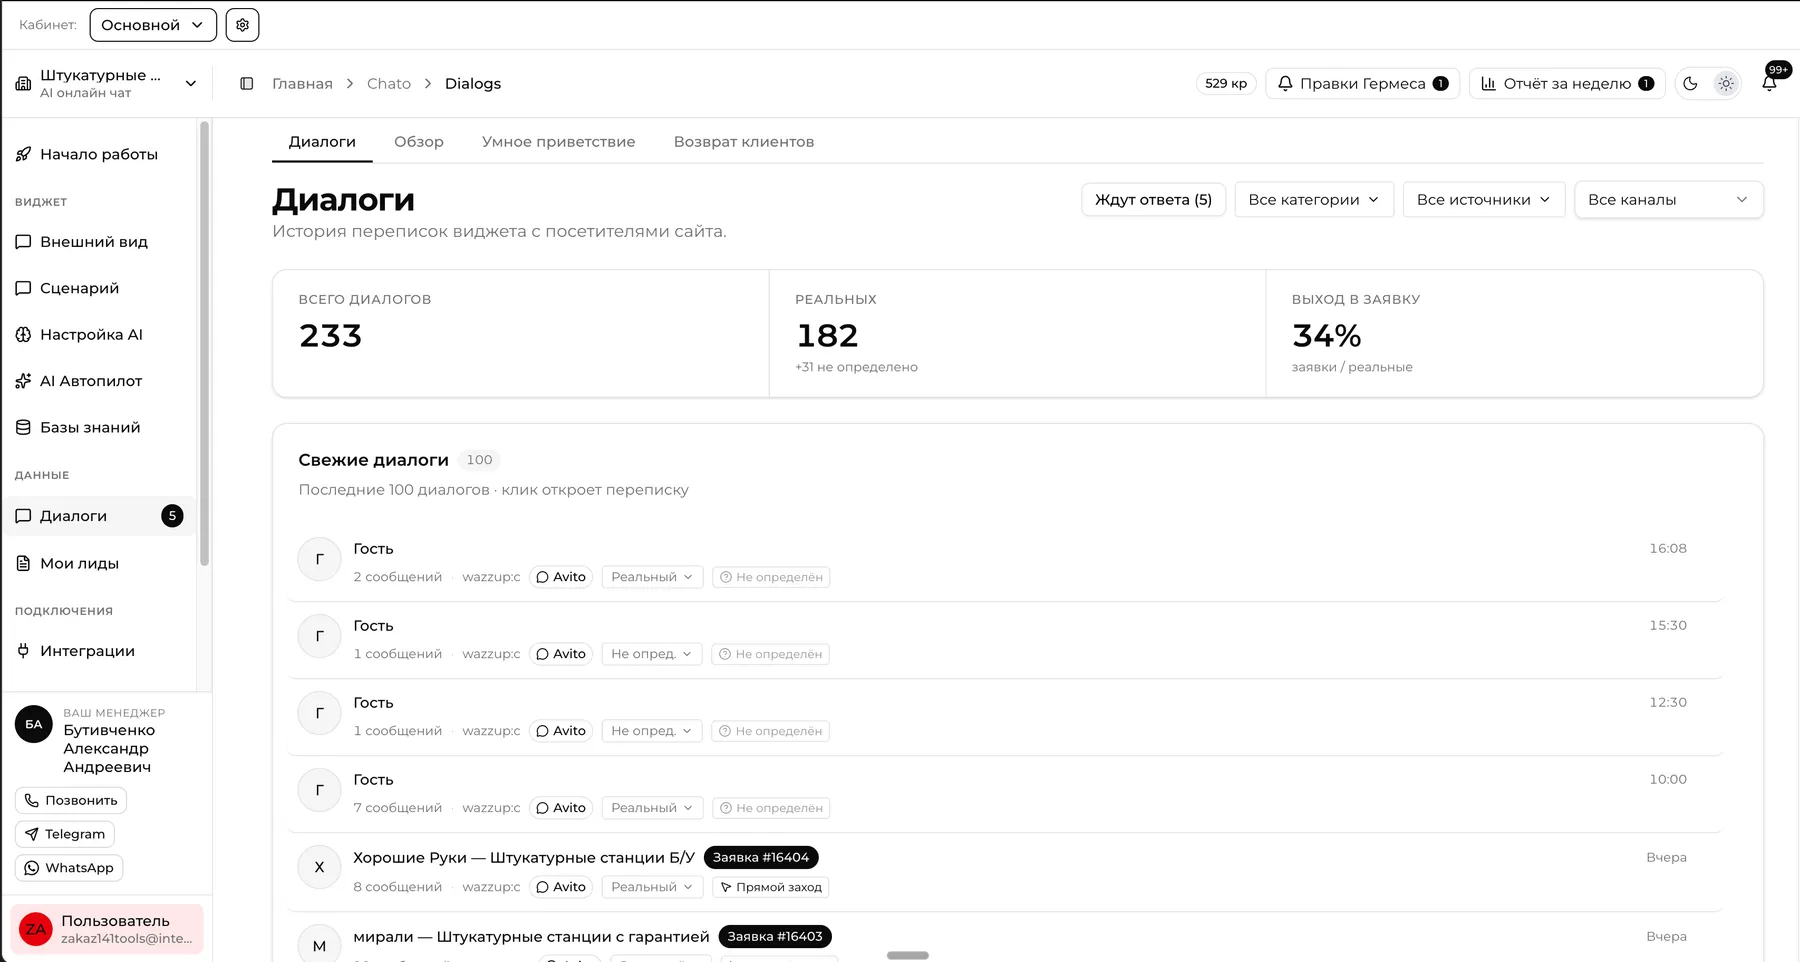
Task: Click rocket icon for Начало работы
Action: [x=23, y=154]
